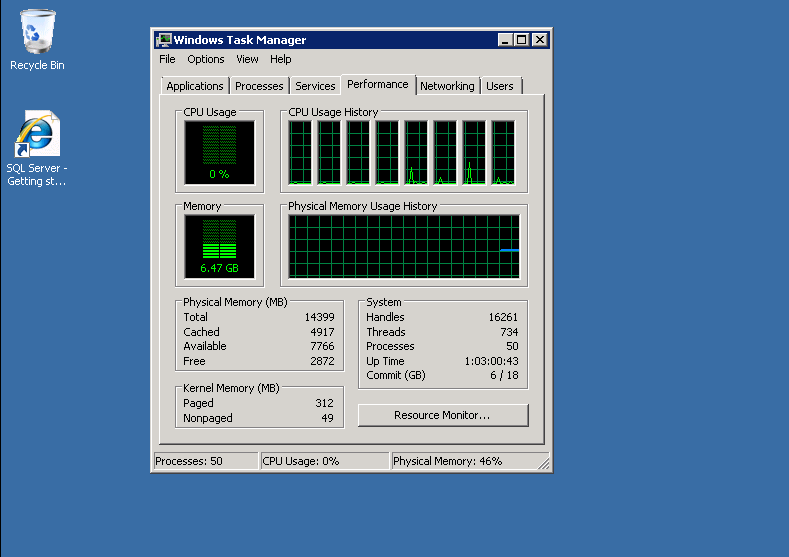Close Windows Task Manager

[540, 40]
